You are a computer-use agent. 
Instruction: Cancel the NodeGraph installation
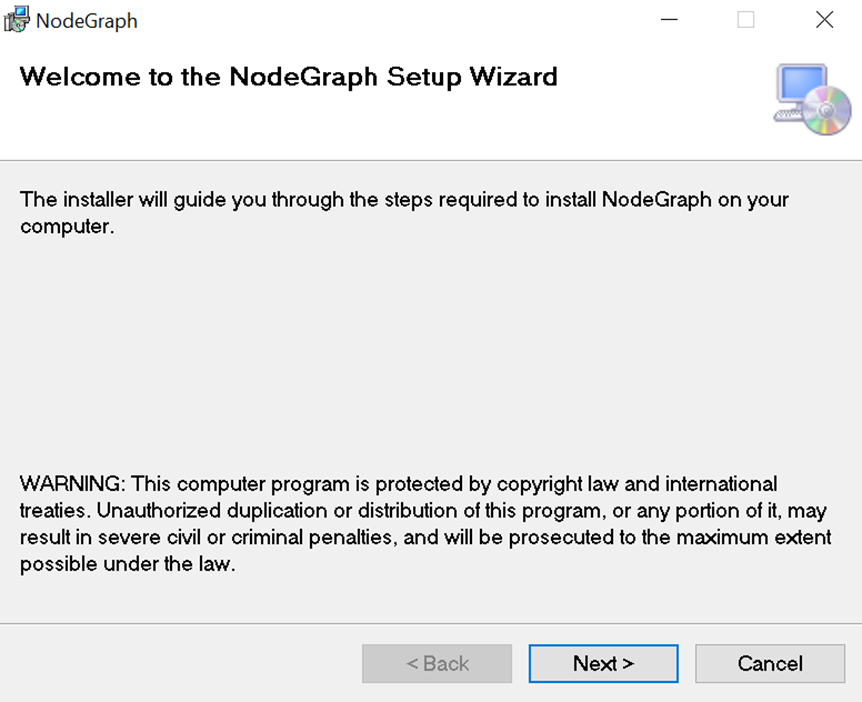(x=770, y=663)
